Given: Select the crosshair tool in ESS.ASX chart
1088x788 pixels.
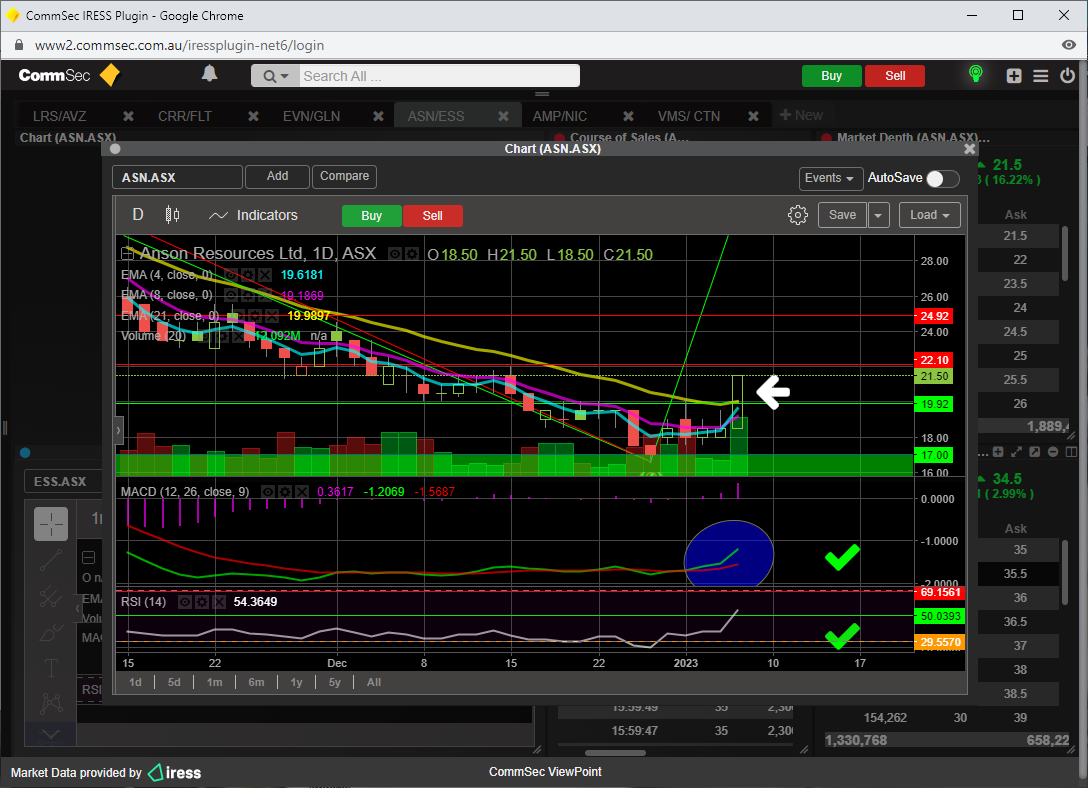Looking at the screenshot, I should [51, 524].
